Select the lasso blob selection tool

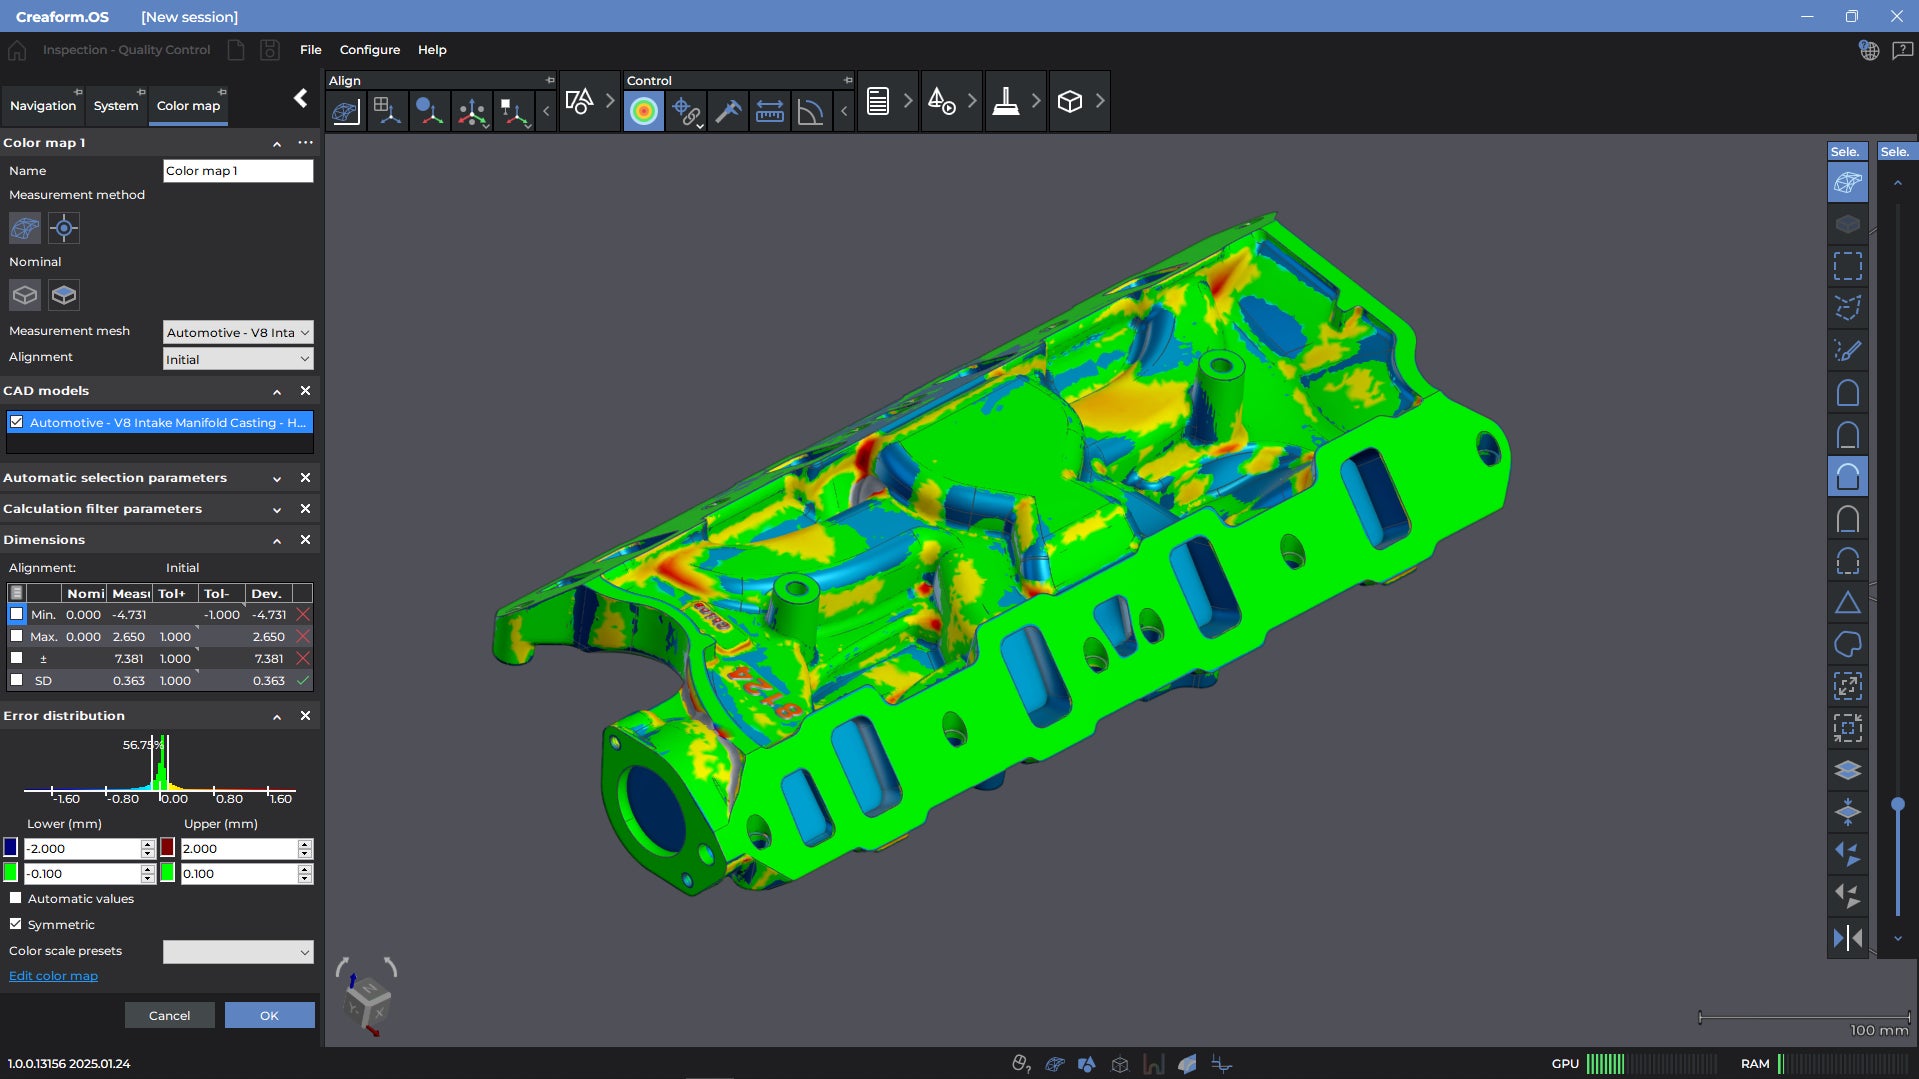(x=1848, y=644)
